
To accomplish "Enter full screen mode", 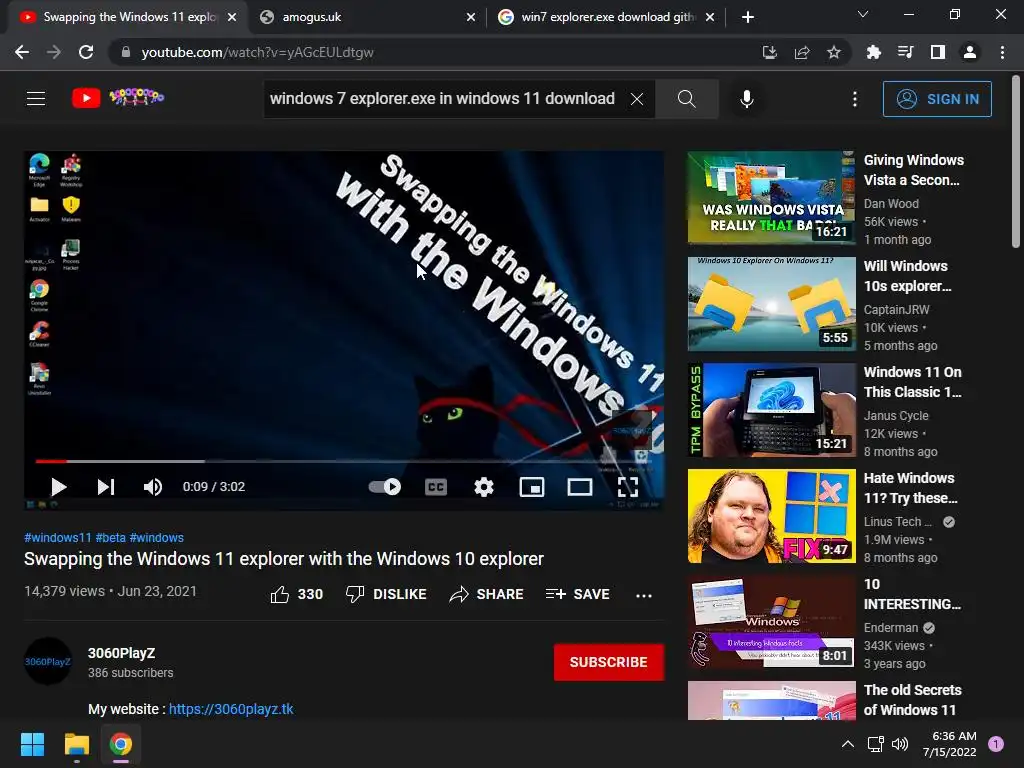I will pyautogui.click(x=628, y=487).
